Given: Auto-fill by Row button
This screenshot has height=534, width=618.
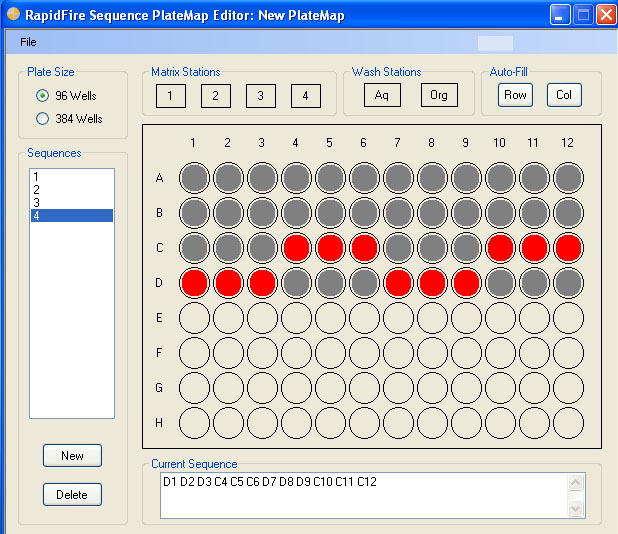Looking at the screenshot, I should click(515, 95).
